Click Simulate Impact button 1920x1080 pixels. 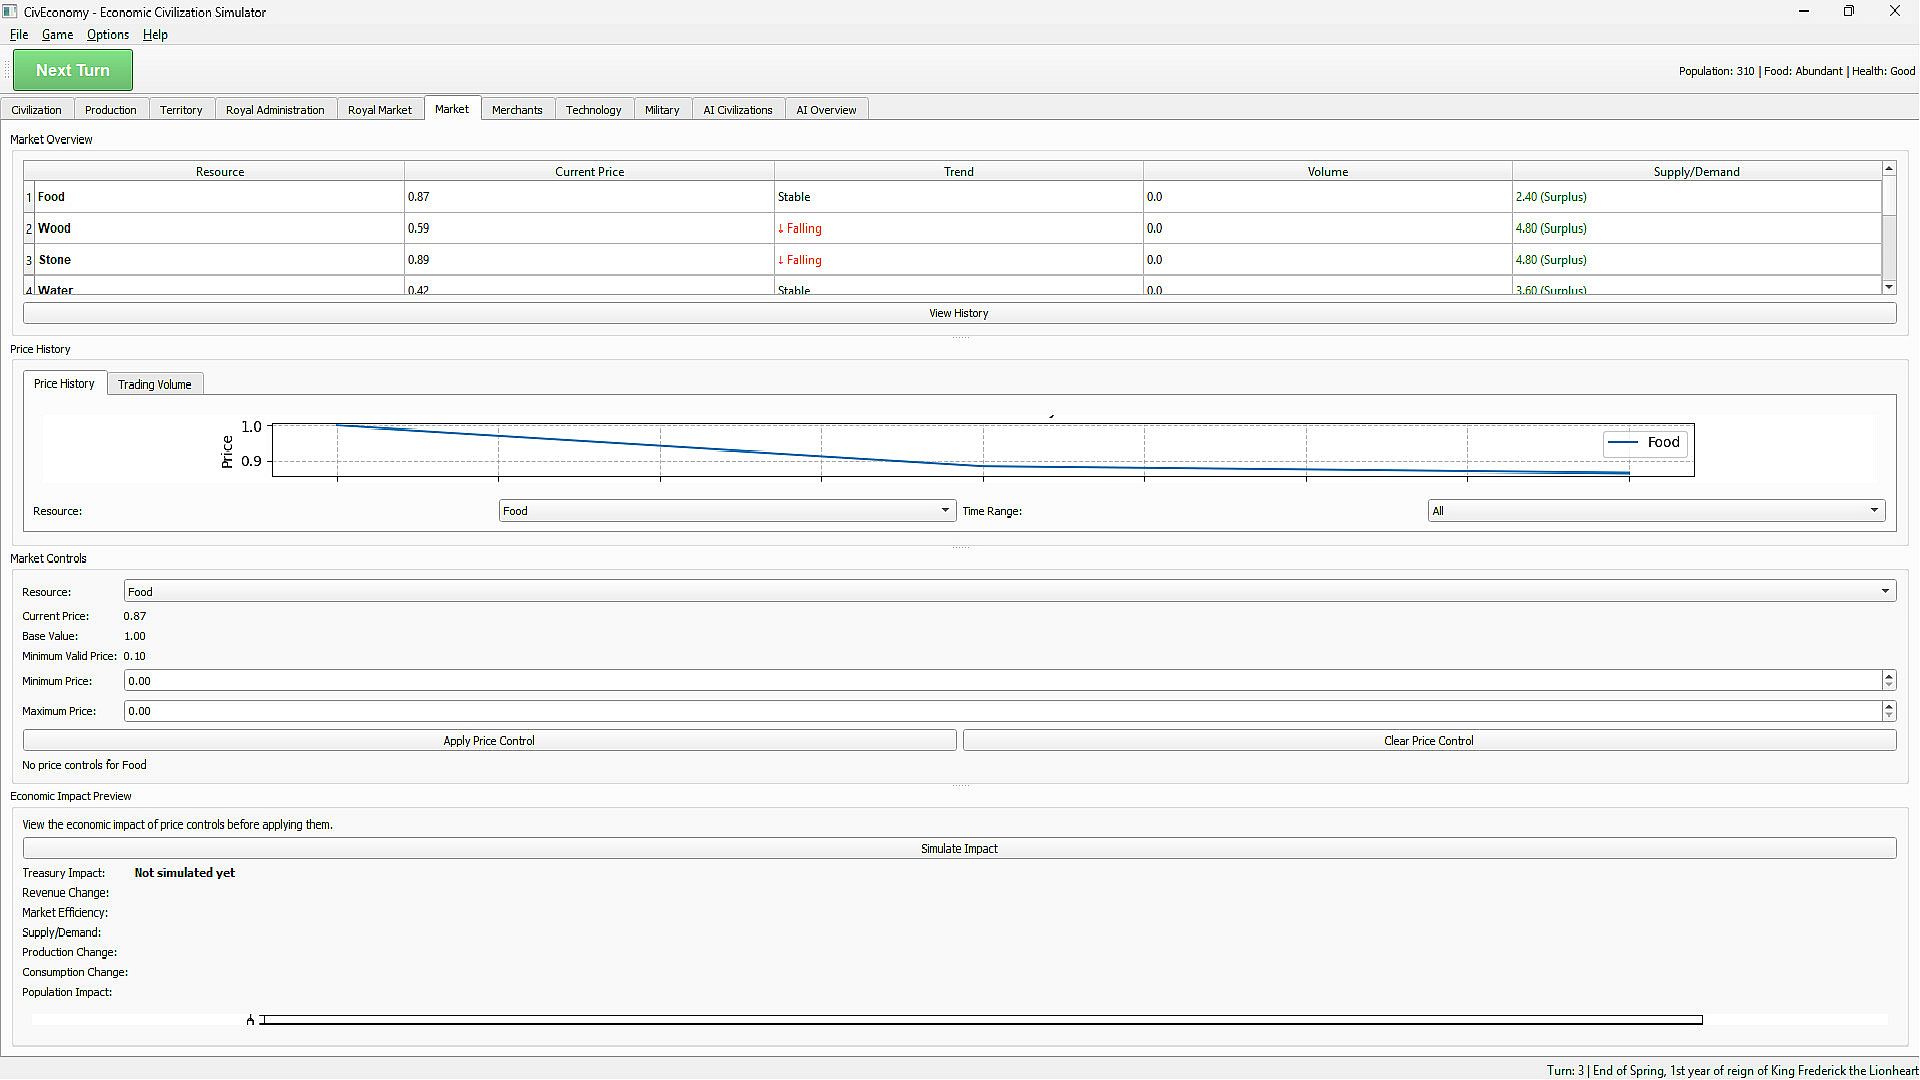958,849
